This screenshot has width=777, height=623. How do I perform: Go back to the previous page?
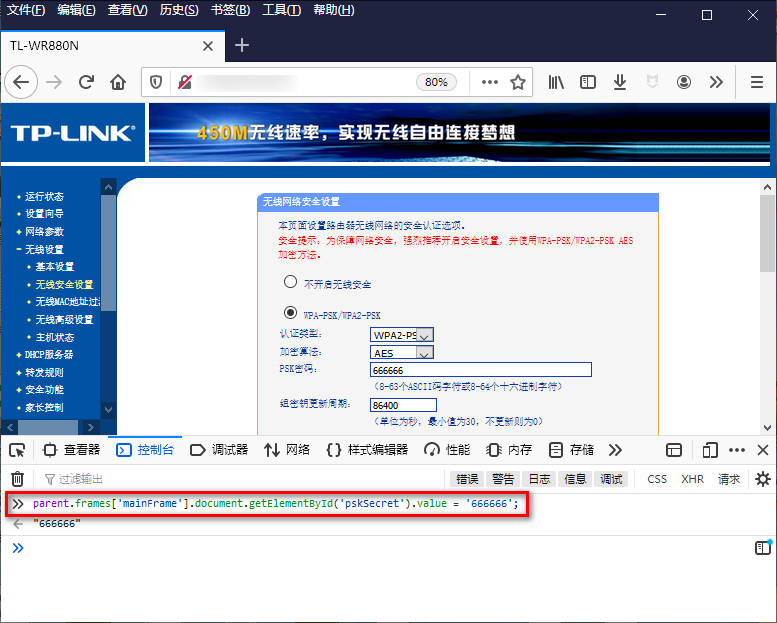pos(21,82)
